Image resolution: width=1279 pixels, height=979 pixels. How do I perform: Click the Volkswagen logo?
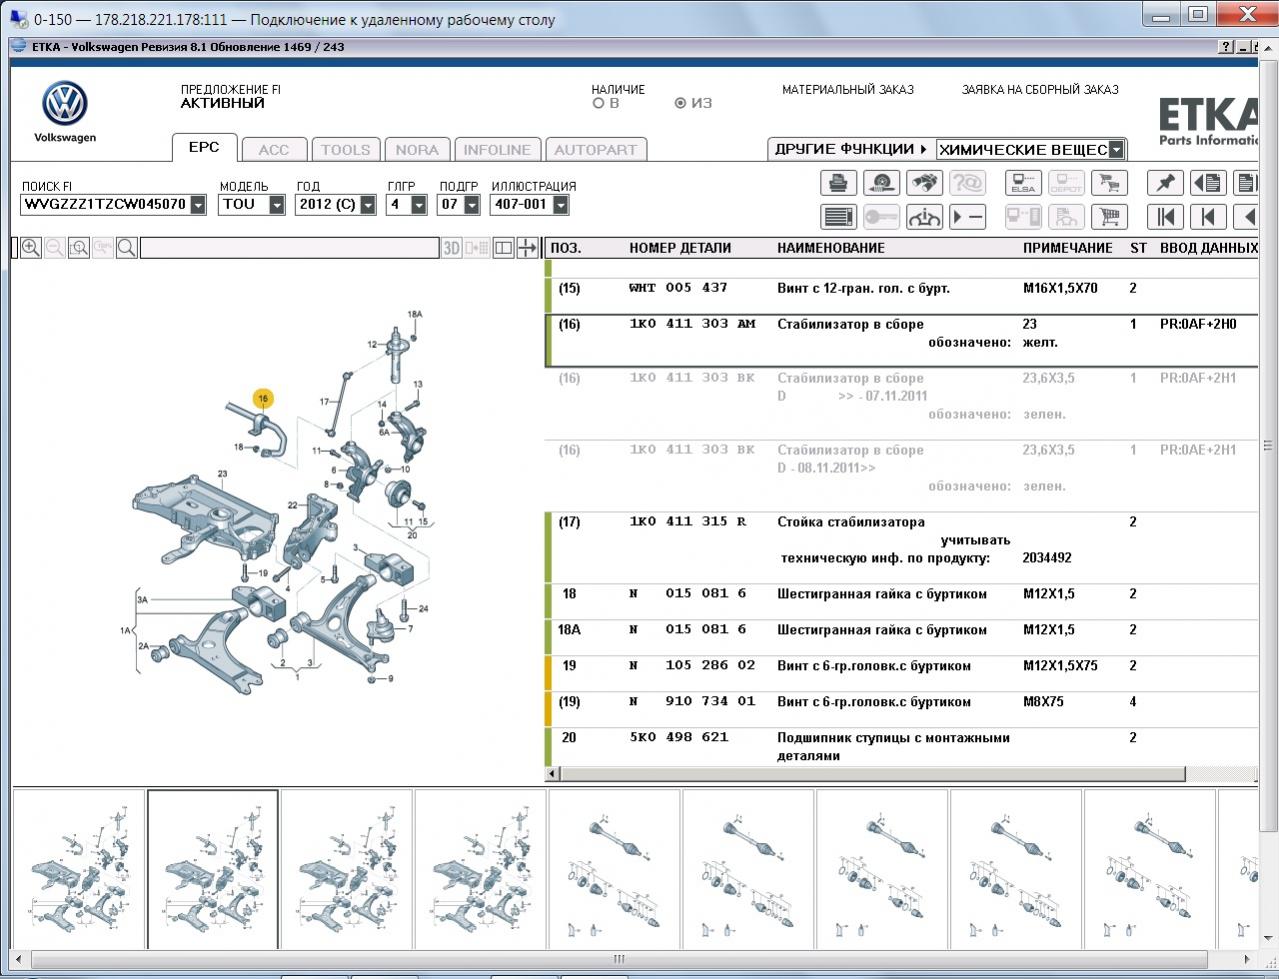pyautogui.click(x=65, y=104)
